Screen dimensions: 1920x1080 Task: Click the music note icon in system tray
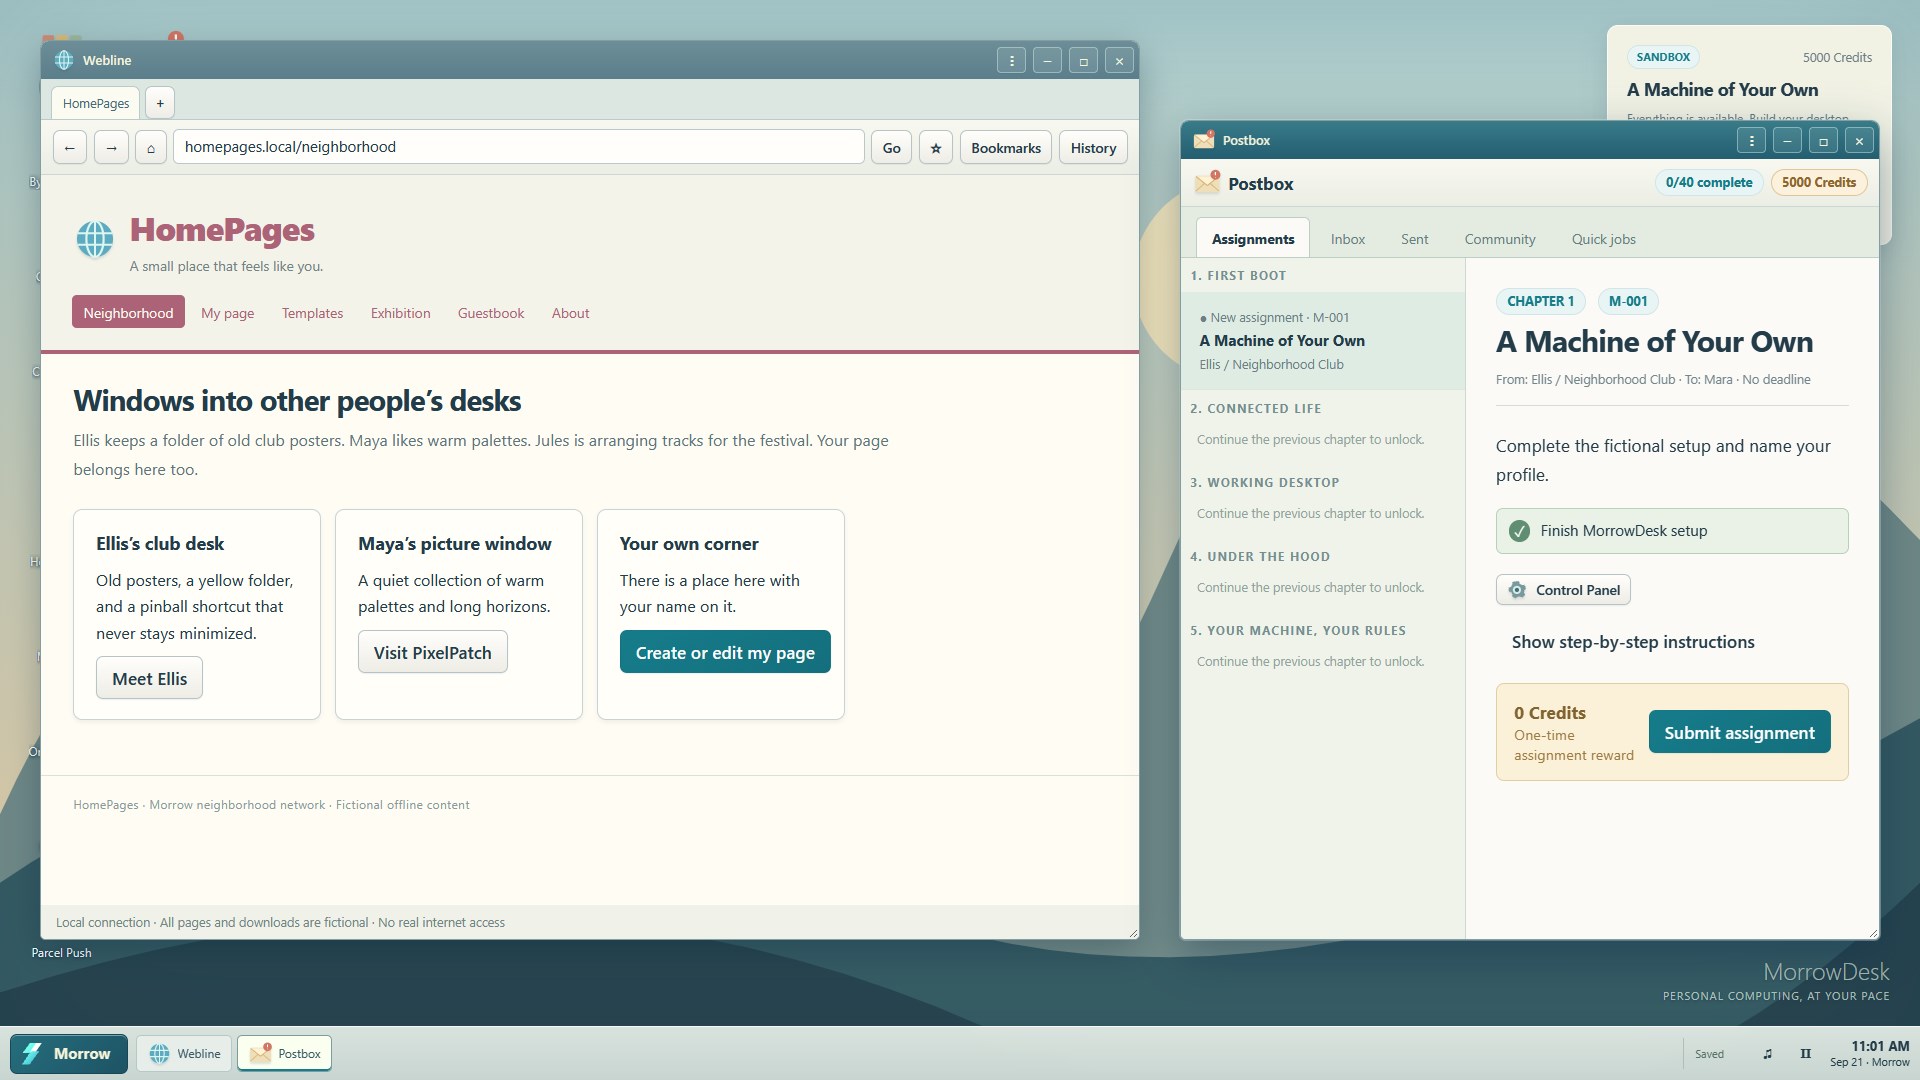click(x=1767, y=1054)
